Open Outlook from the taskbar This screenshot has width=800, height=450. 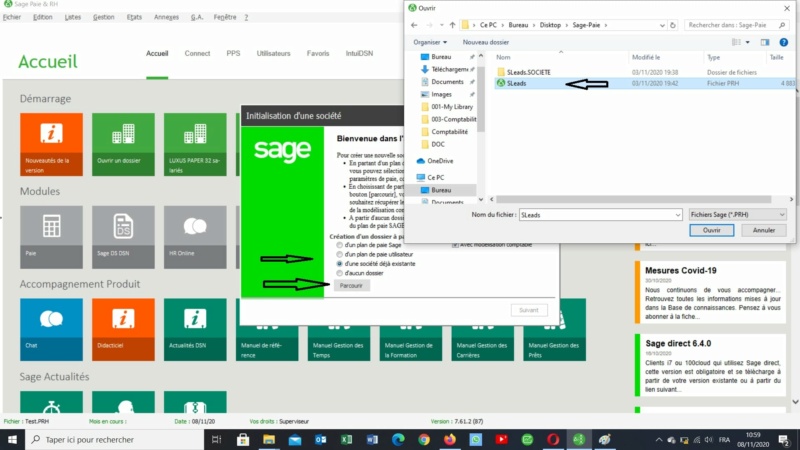coord(320,439)
